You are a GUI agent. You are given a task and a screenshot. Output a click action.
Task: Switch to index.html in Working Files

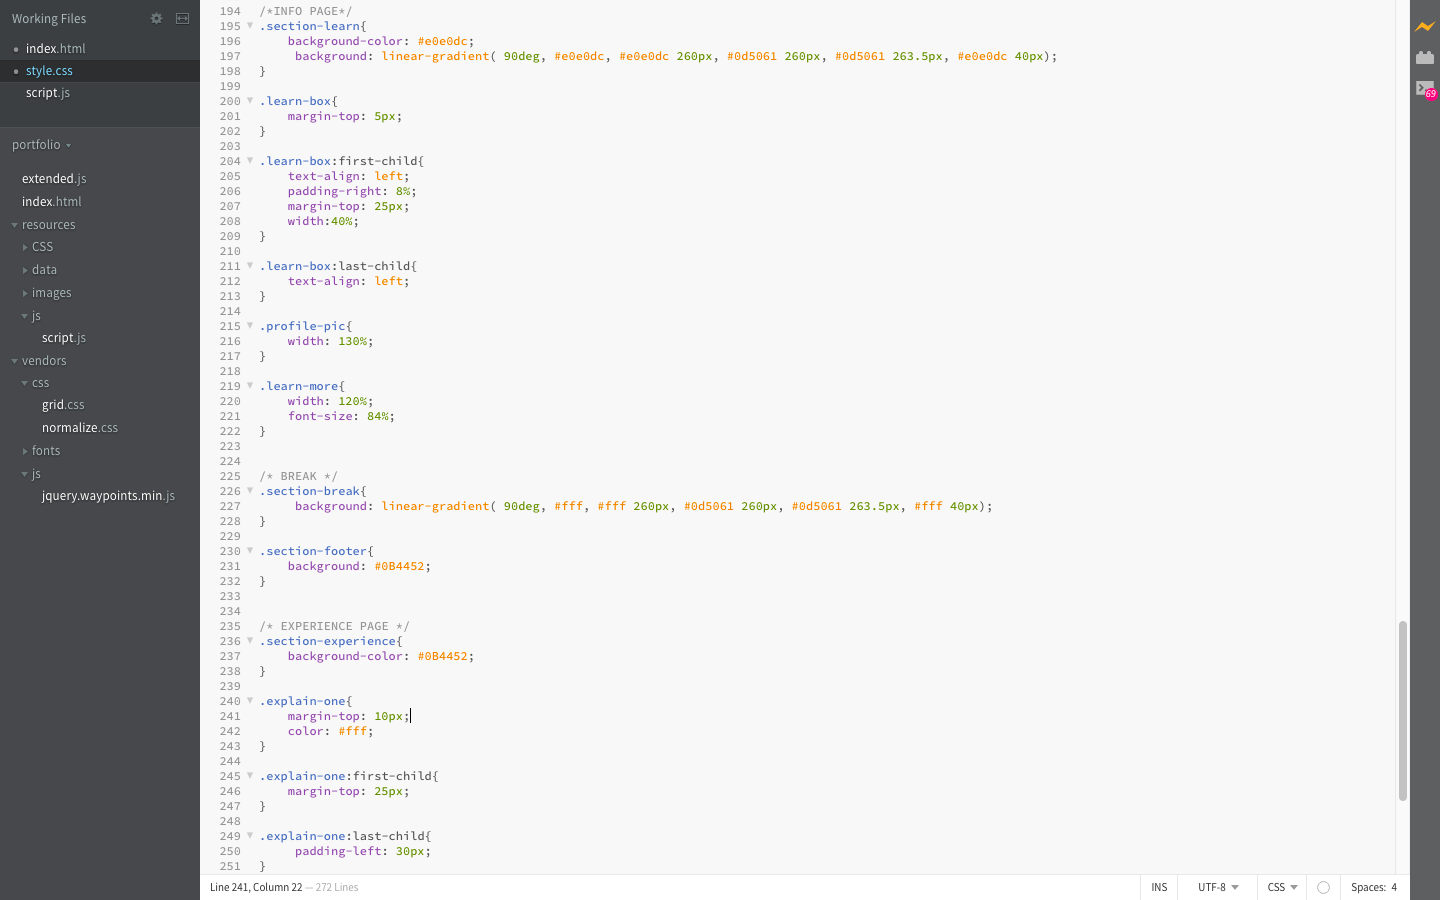pos(55,48)
